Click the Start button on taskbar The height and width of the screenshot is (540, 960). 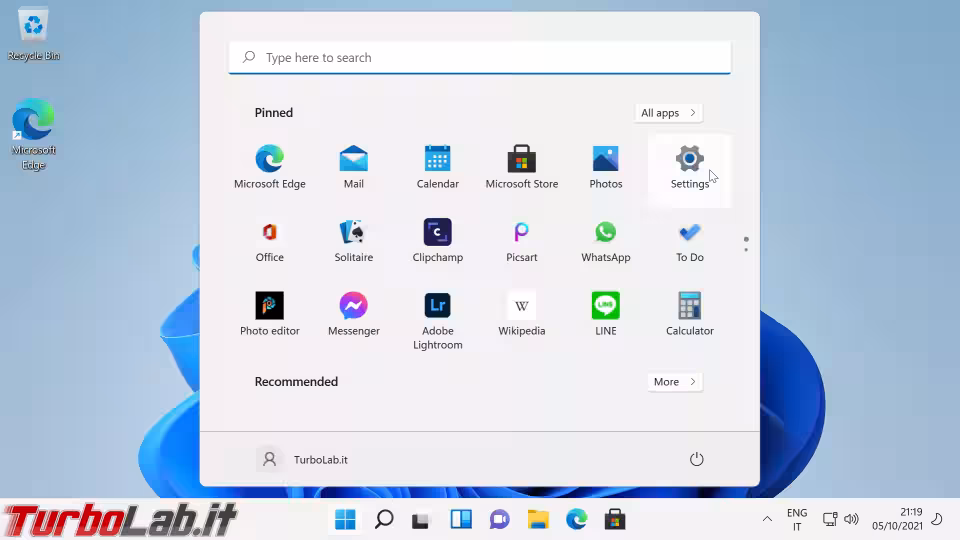345,519
